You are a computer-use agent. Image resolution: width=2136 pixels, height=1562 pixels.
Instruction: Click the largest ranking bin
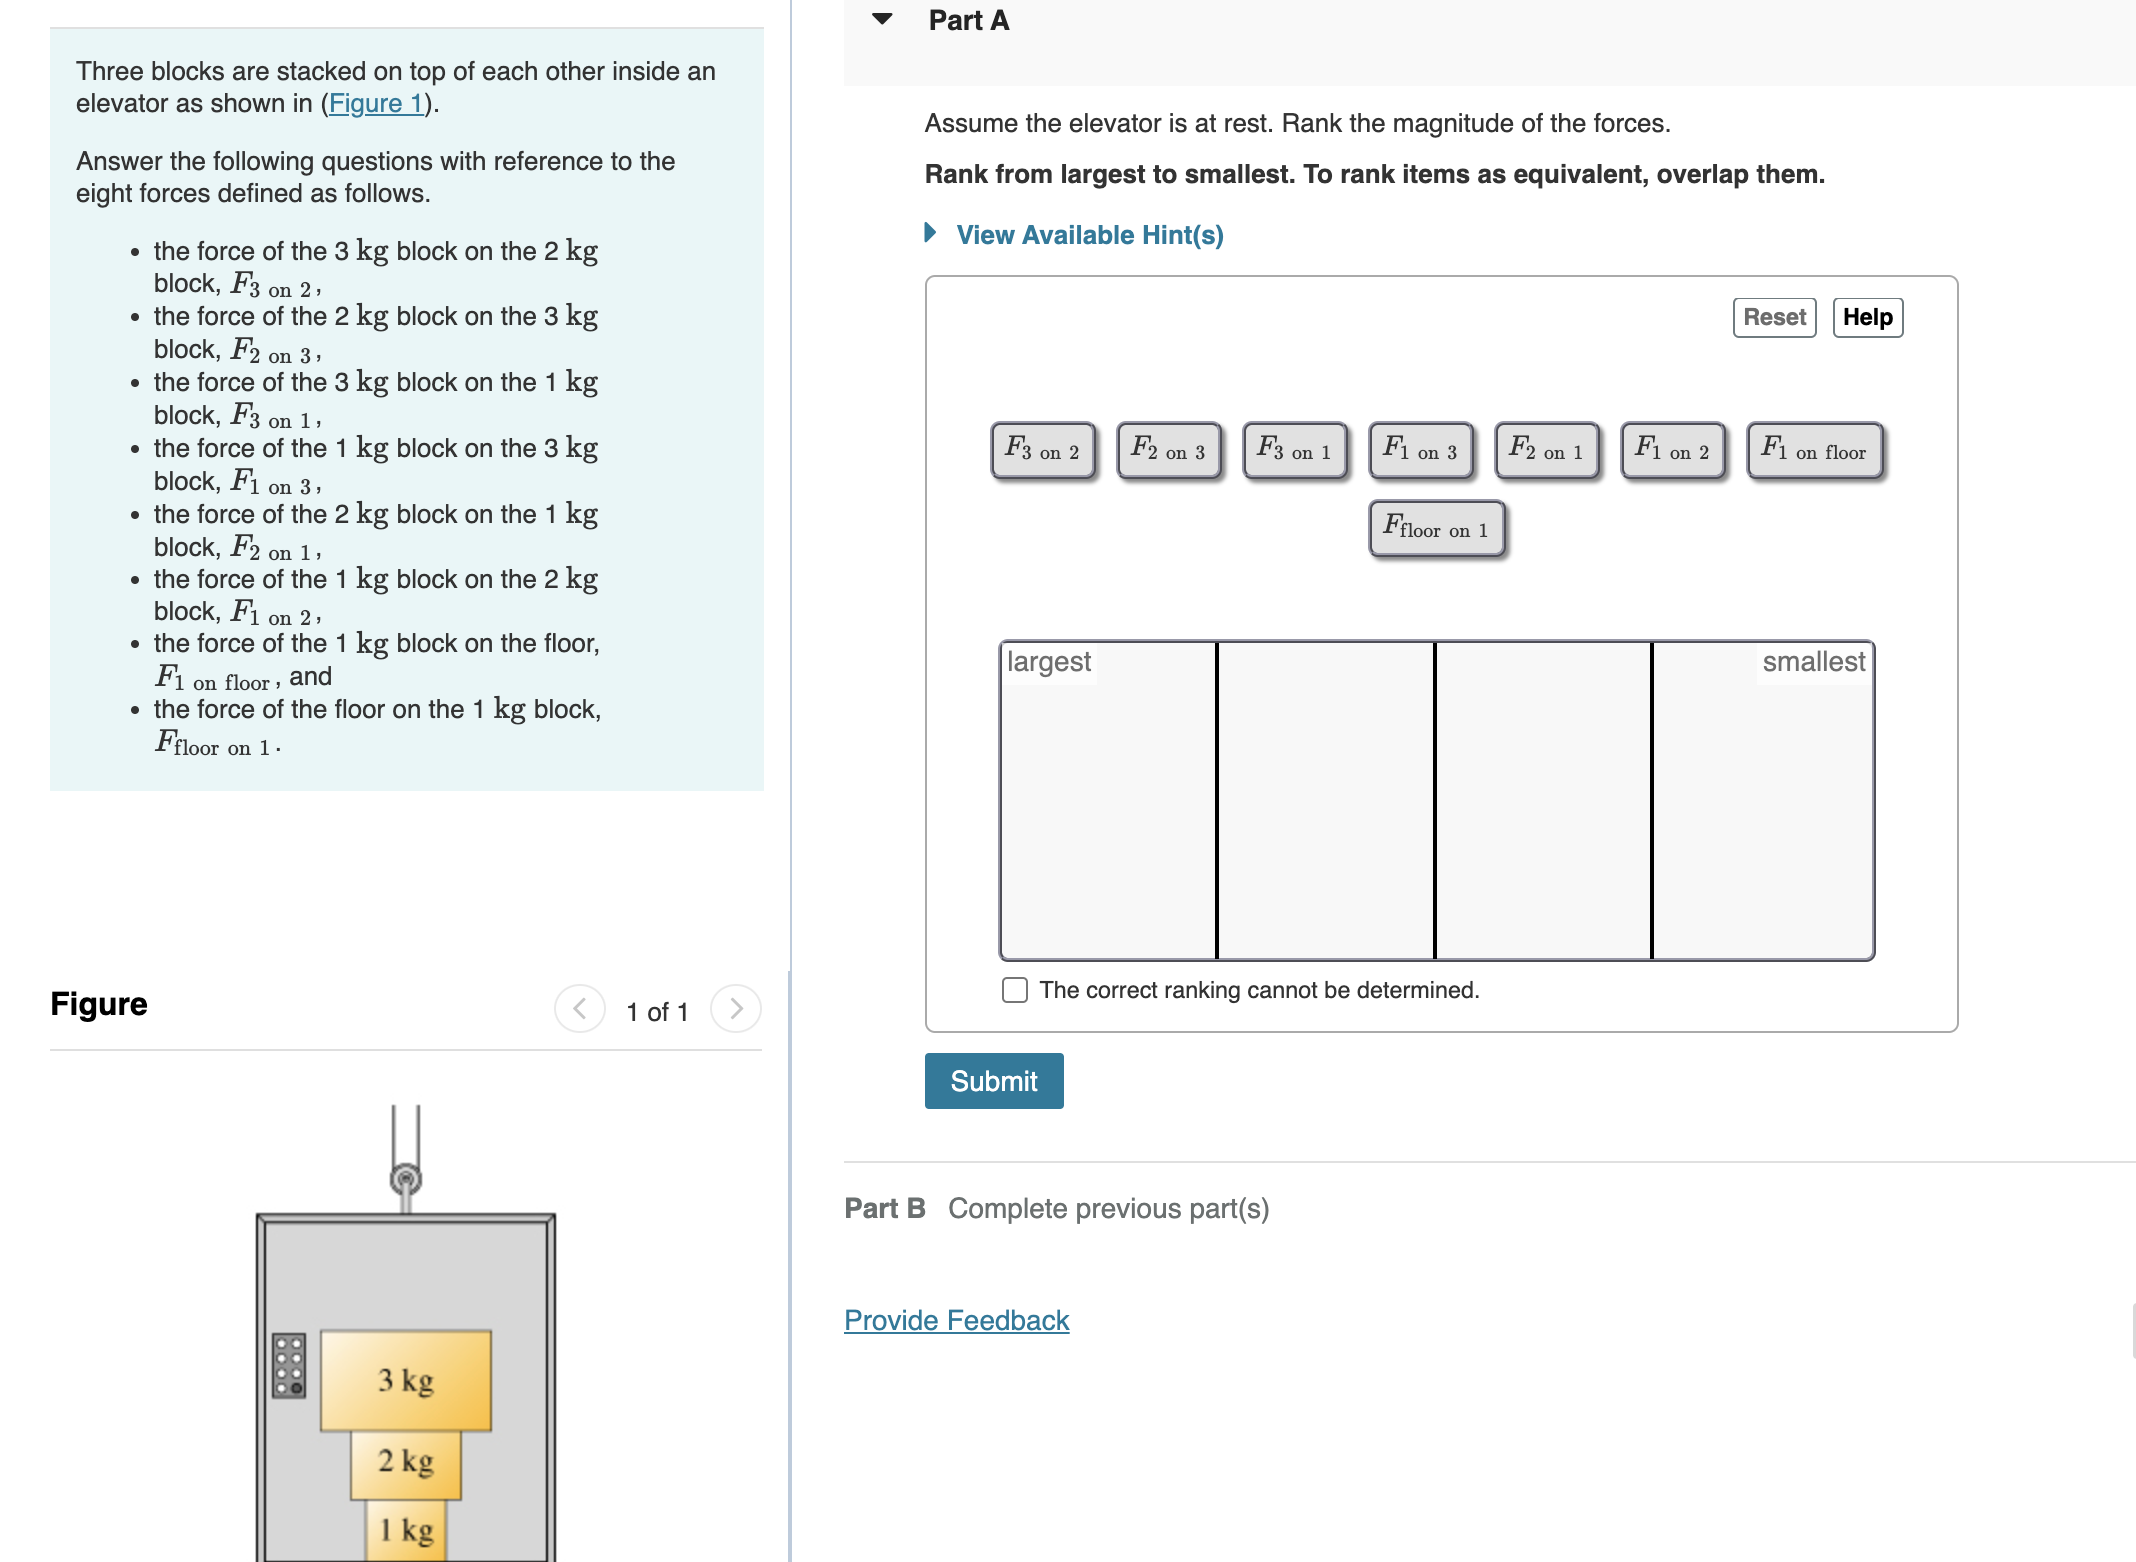click(1108, 810)
